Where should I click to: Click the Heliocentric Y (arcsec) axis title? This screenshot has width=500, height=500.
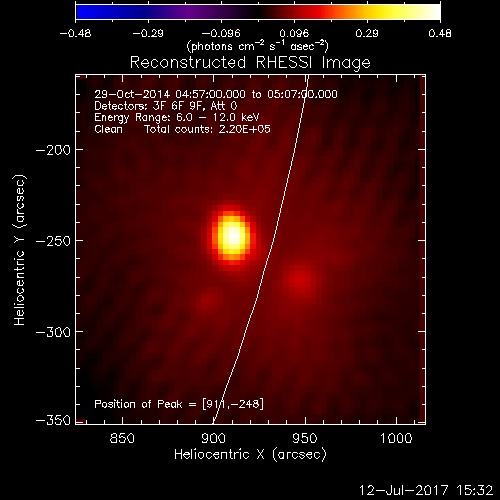pyautogui.click(x=19, y=250)
